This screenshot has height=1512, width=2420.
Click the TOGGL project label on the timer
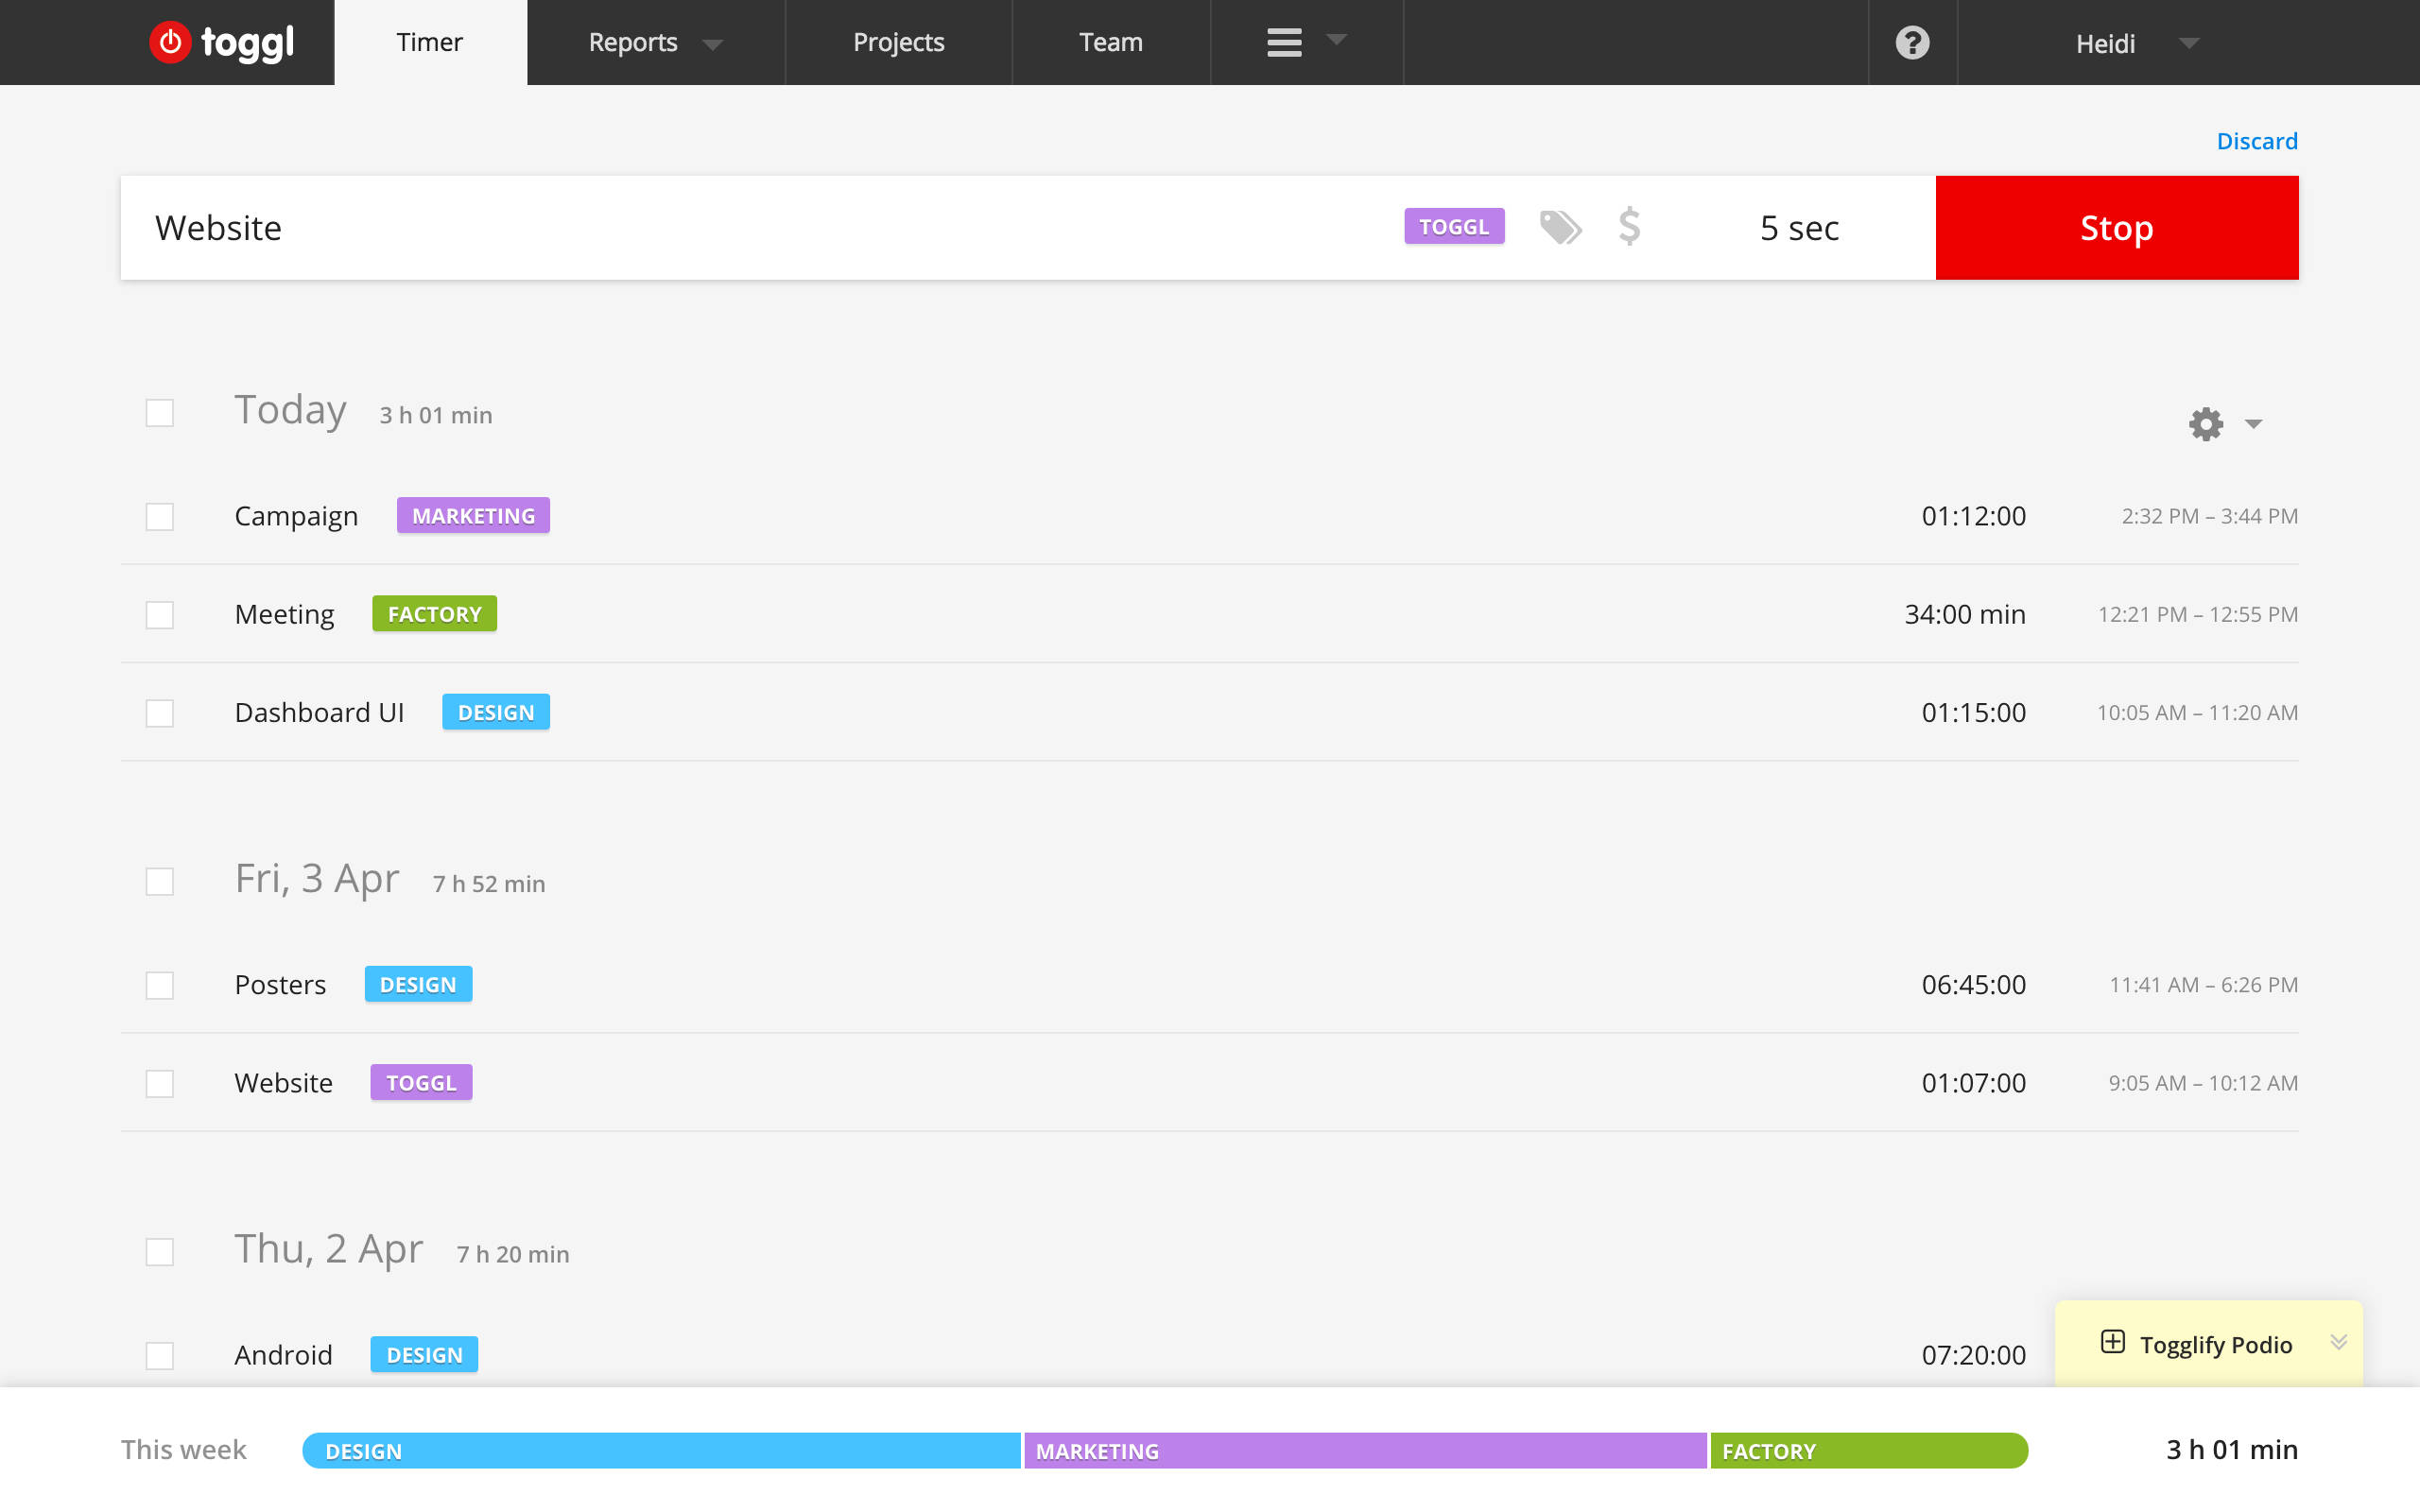click(1454, 226)
